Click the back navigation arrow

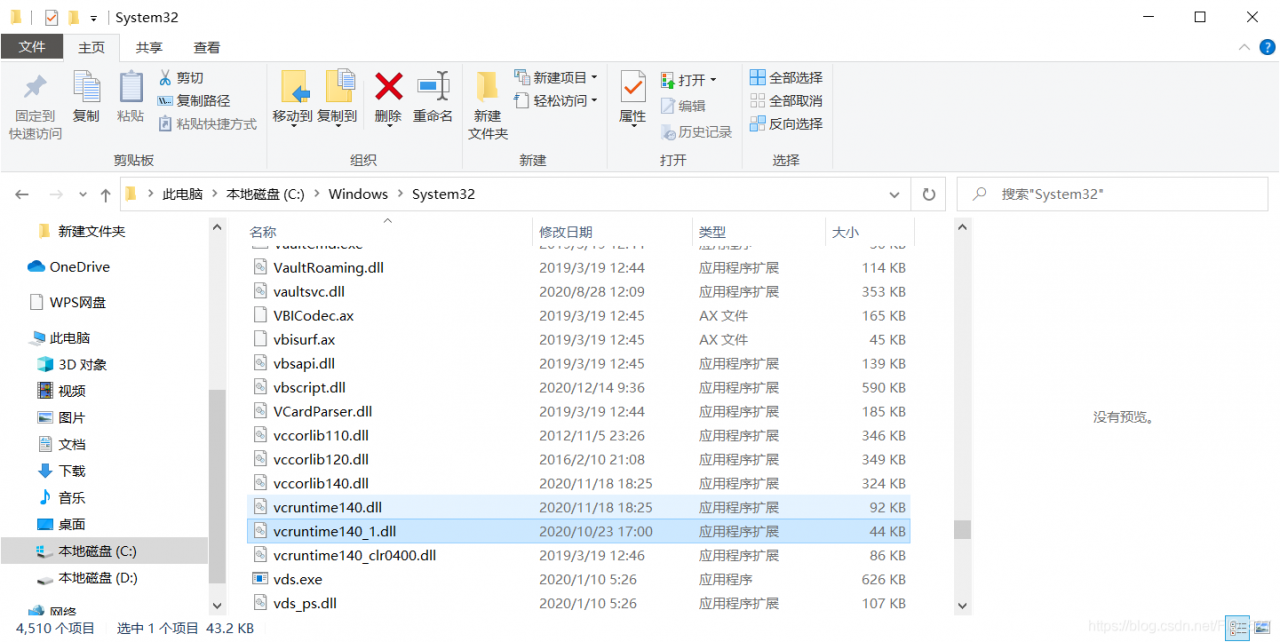[x=22, y=193]
